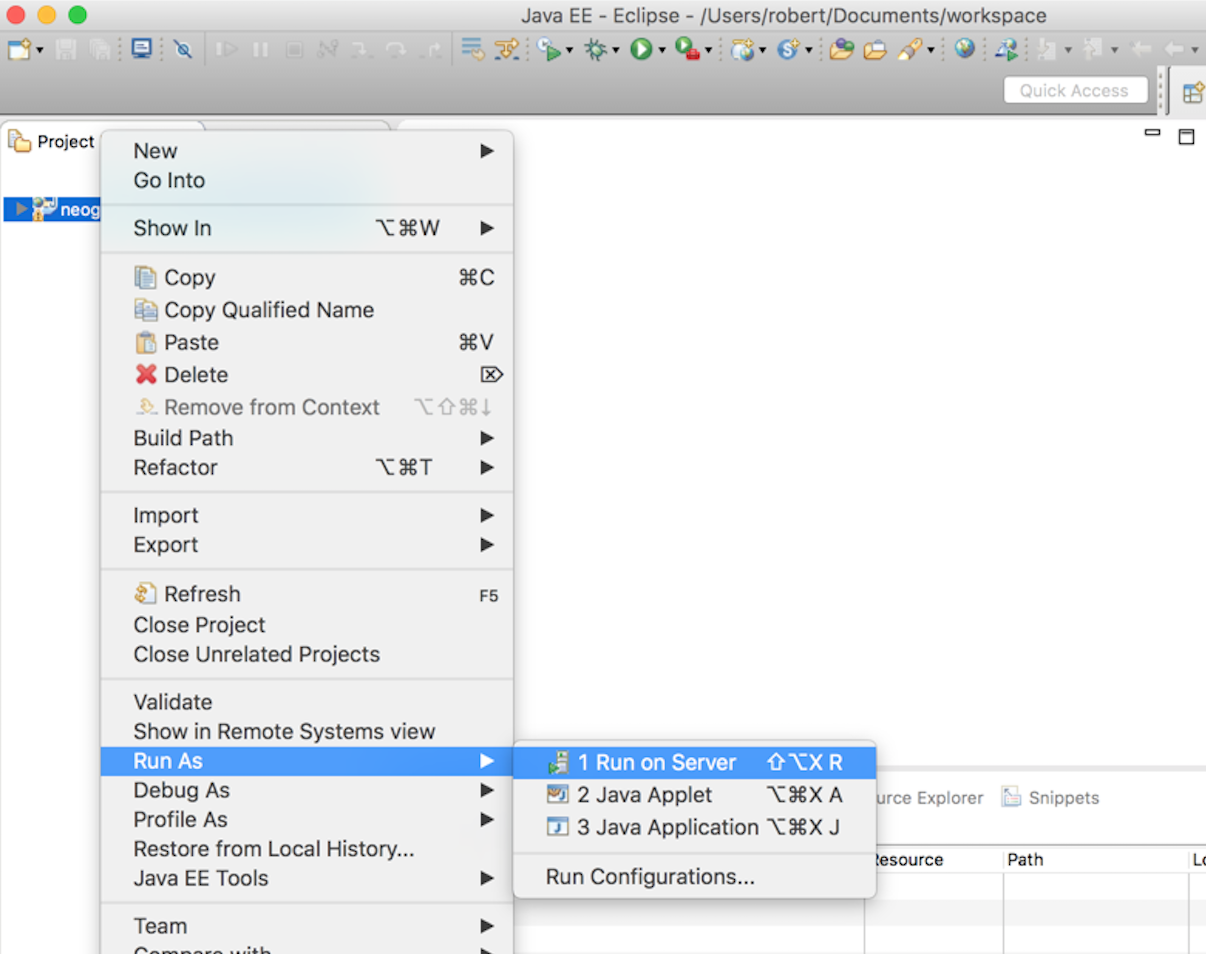
Task: Choose Go Into from context menu
Action: [307, 181]
